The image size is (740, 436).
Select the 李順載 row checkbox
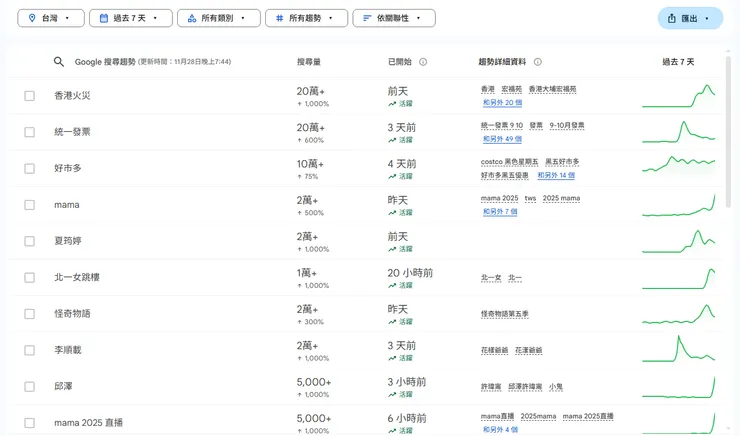pyautogui.click(x=29, y=350)
